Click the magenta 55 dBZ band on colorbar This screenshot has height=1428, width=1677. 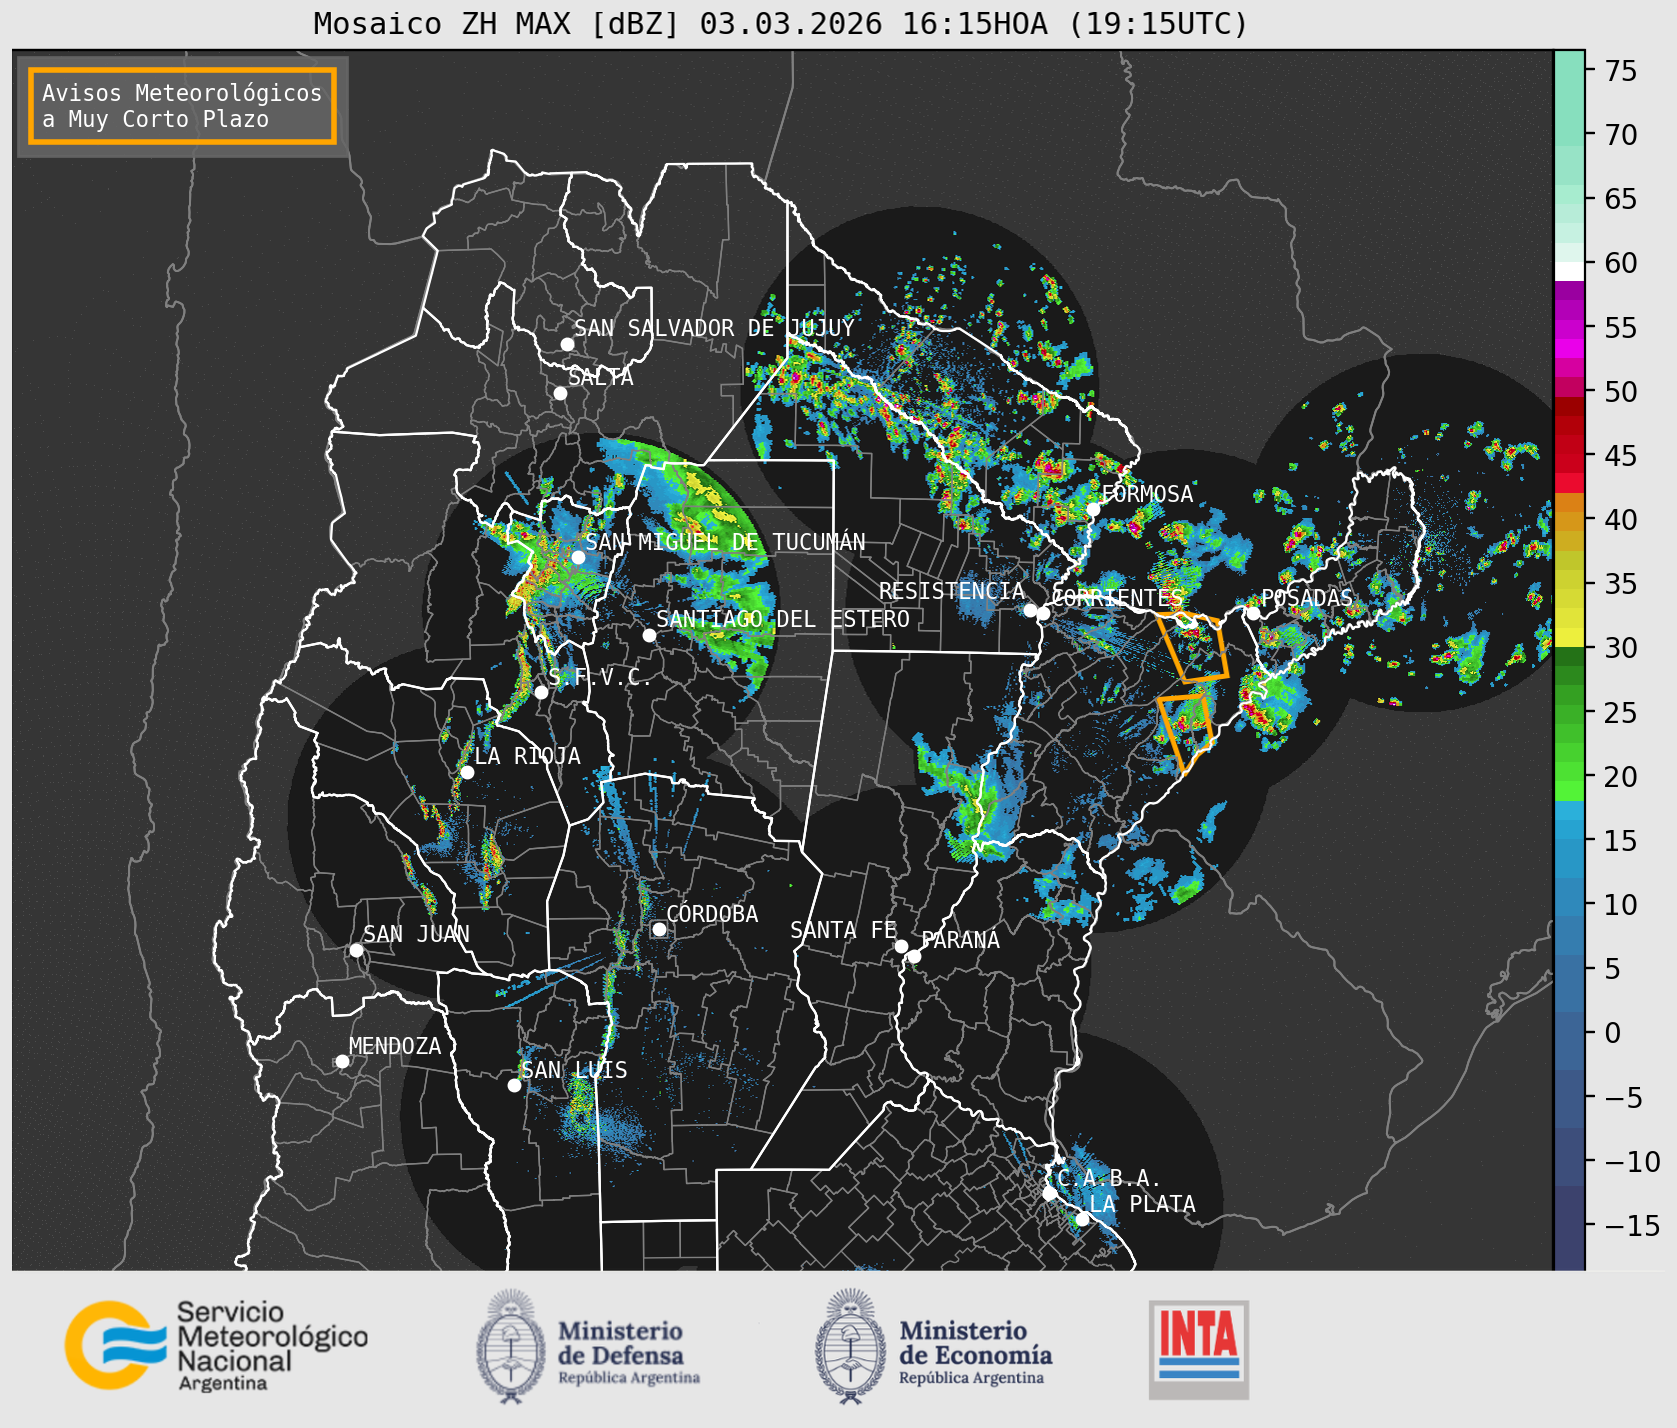pyautogui.click(x=1570, y=329)
